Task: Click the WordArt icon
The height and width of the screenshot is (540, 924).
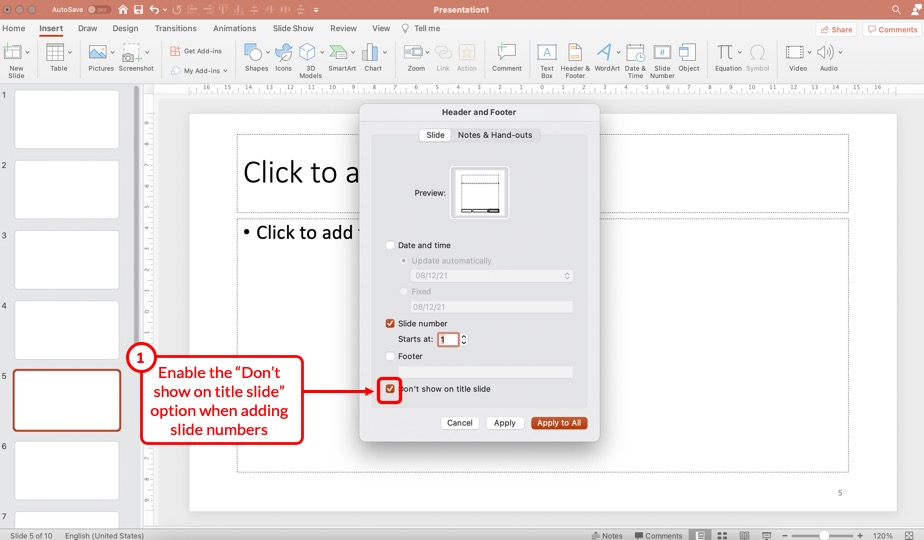Action: click(603, 52)
